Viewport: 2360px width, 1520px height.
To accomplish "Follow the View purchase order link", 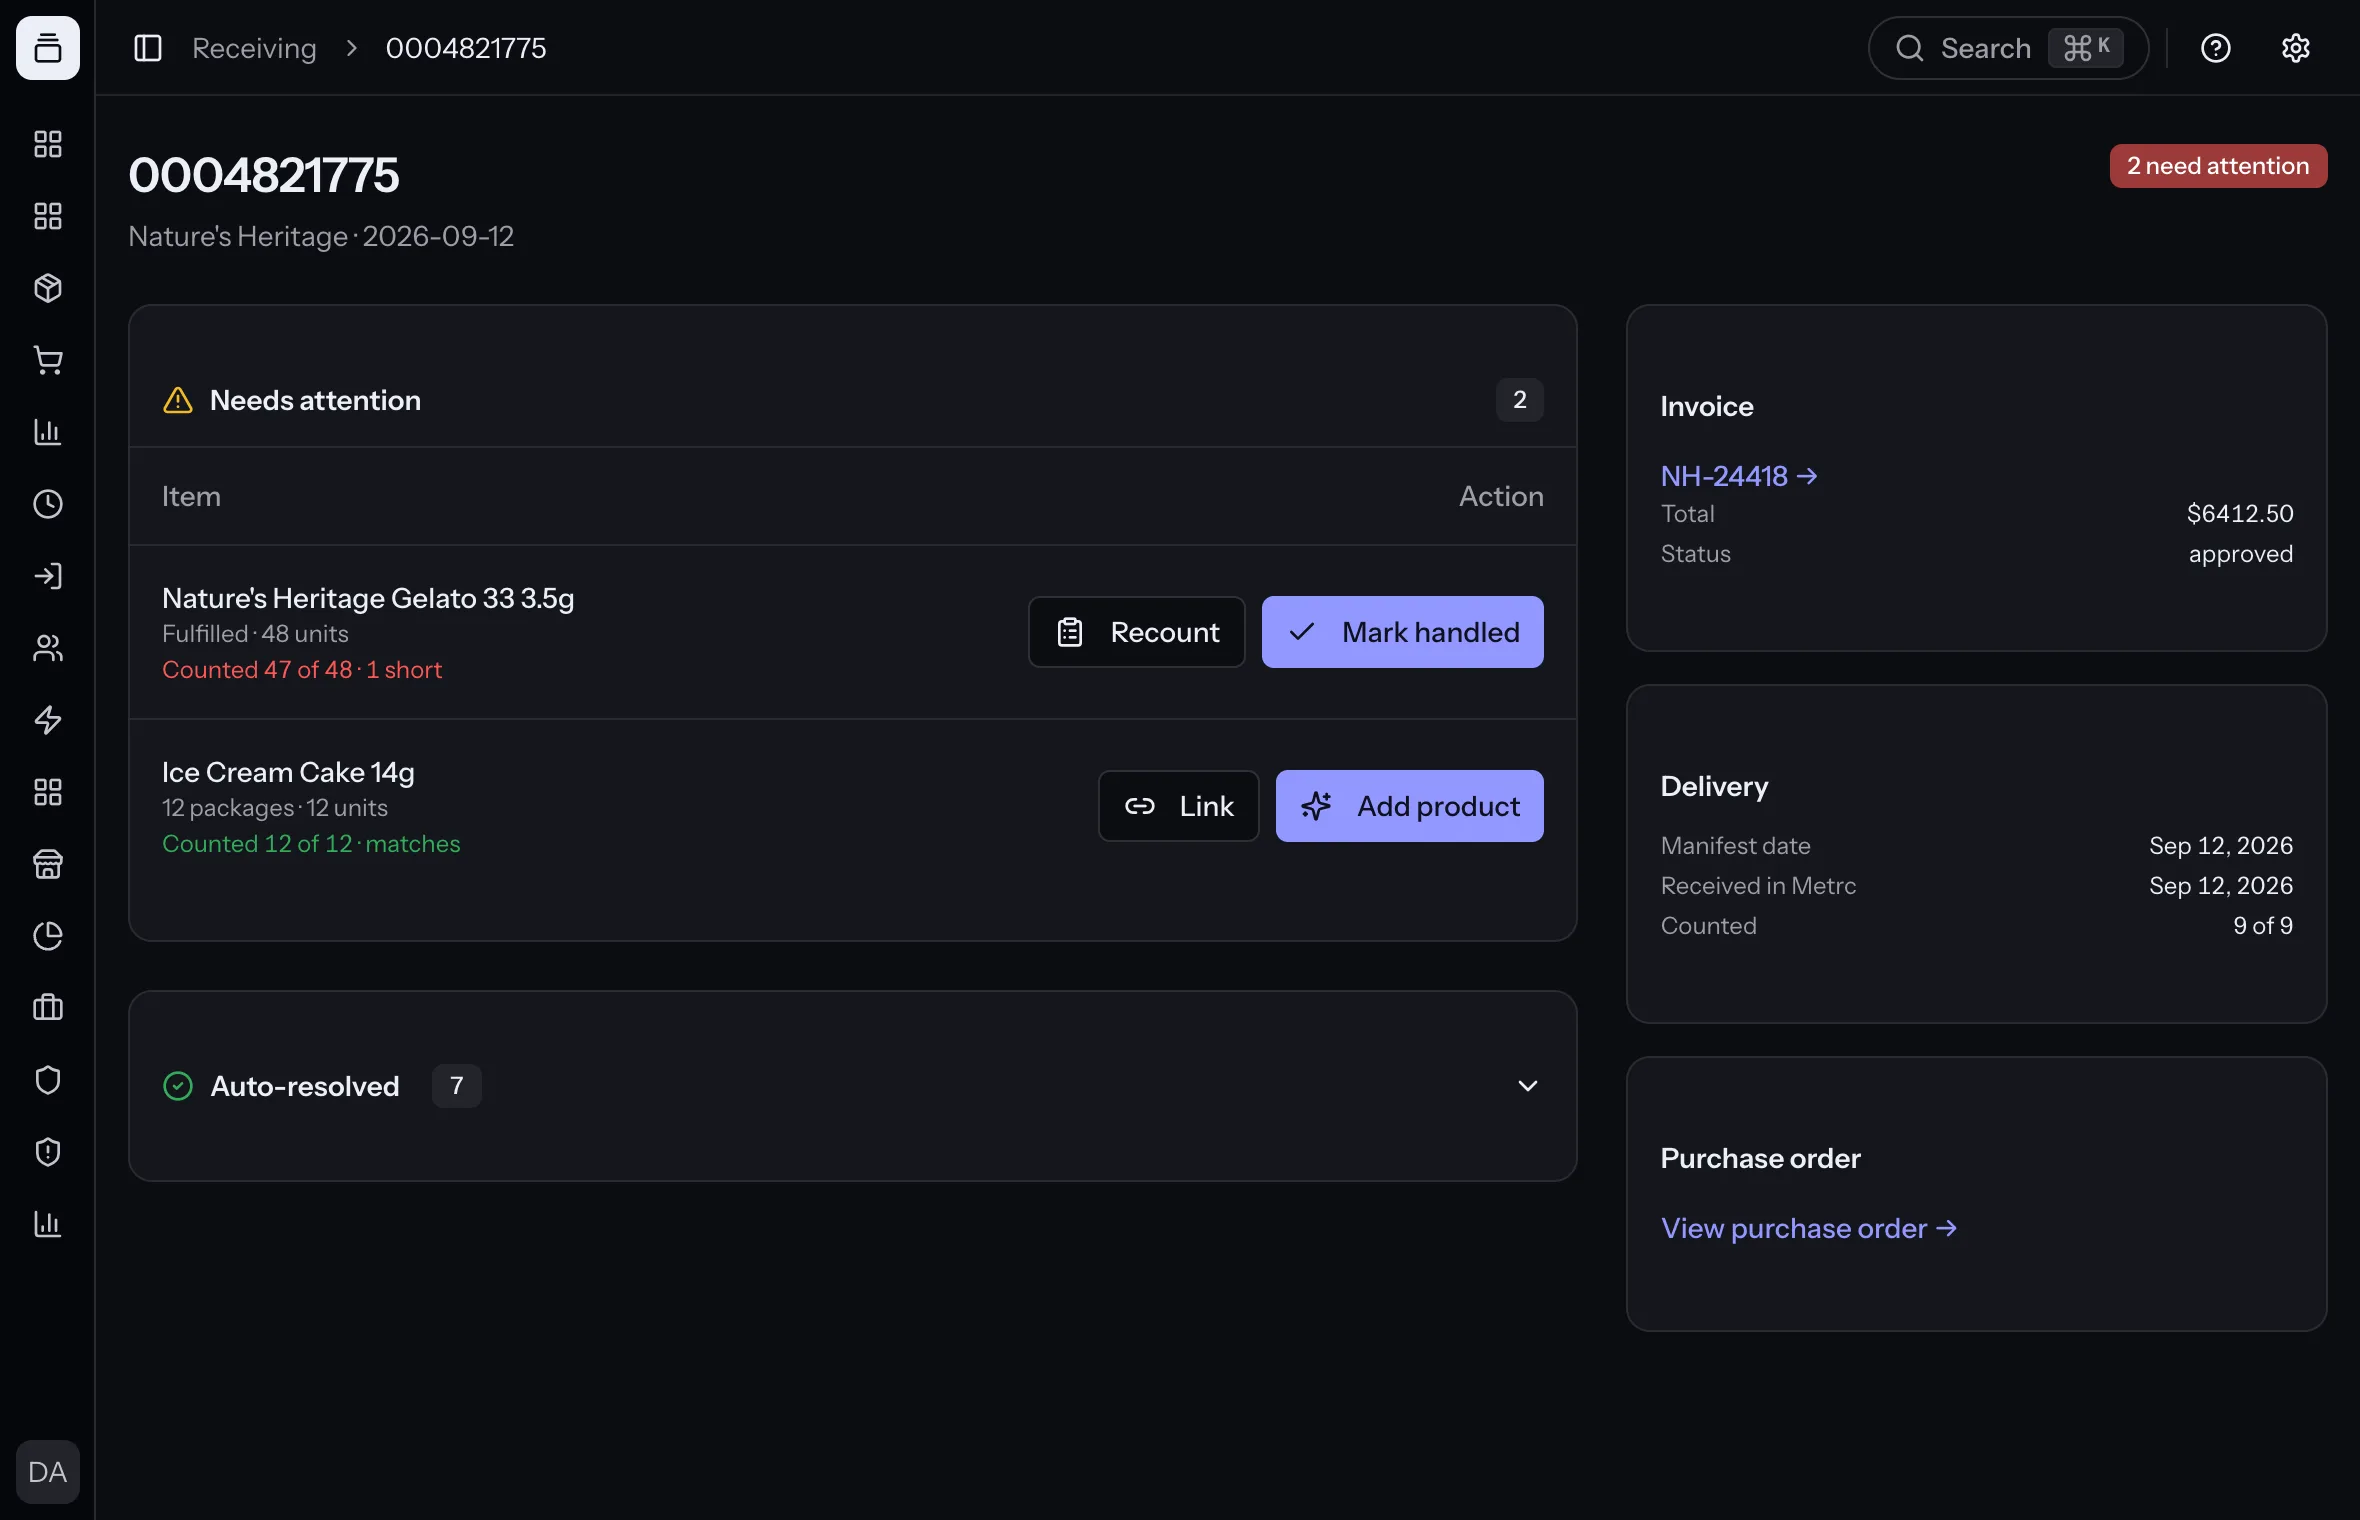I will click(x=1809, y=1228).
